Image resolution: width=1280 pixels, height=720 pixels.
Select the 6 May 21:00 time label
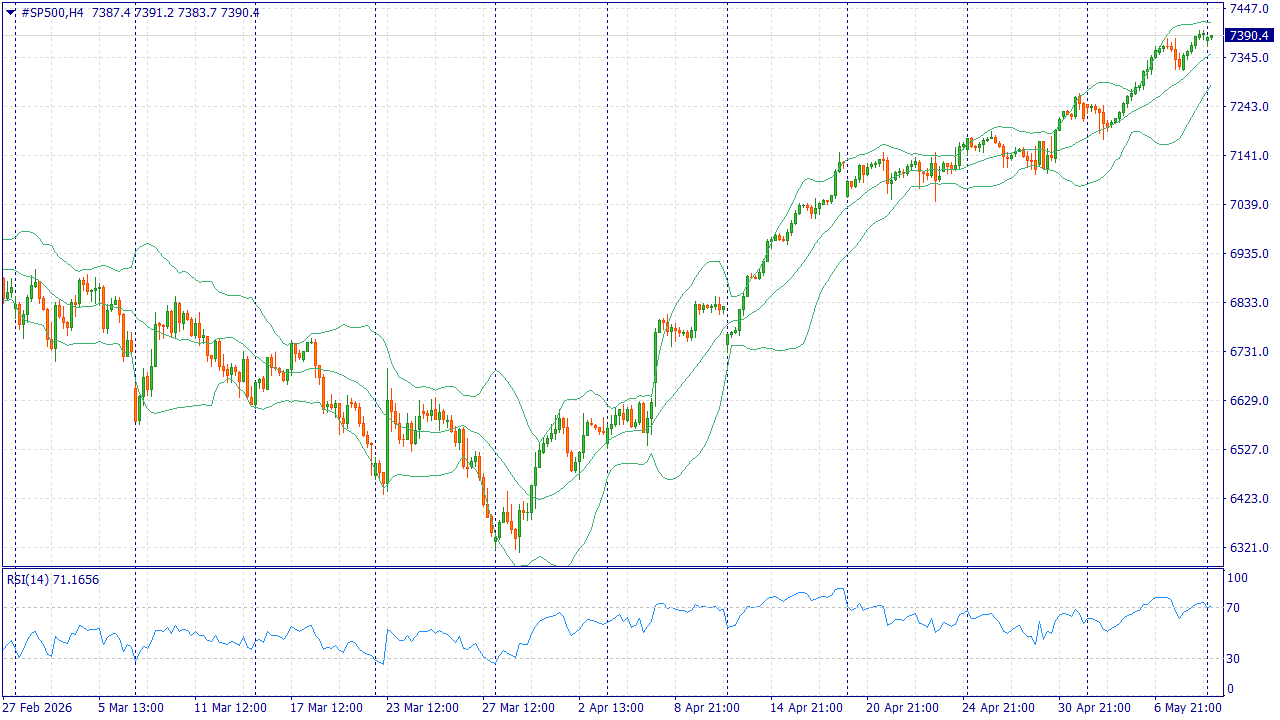click(1187, 708)
